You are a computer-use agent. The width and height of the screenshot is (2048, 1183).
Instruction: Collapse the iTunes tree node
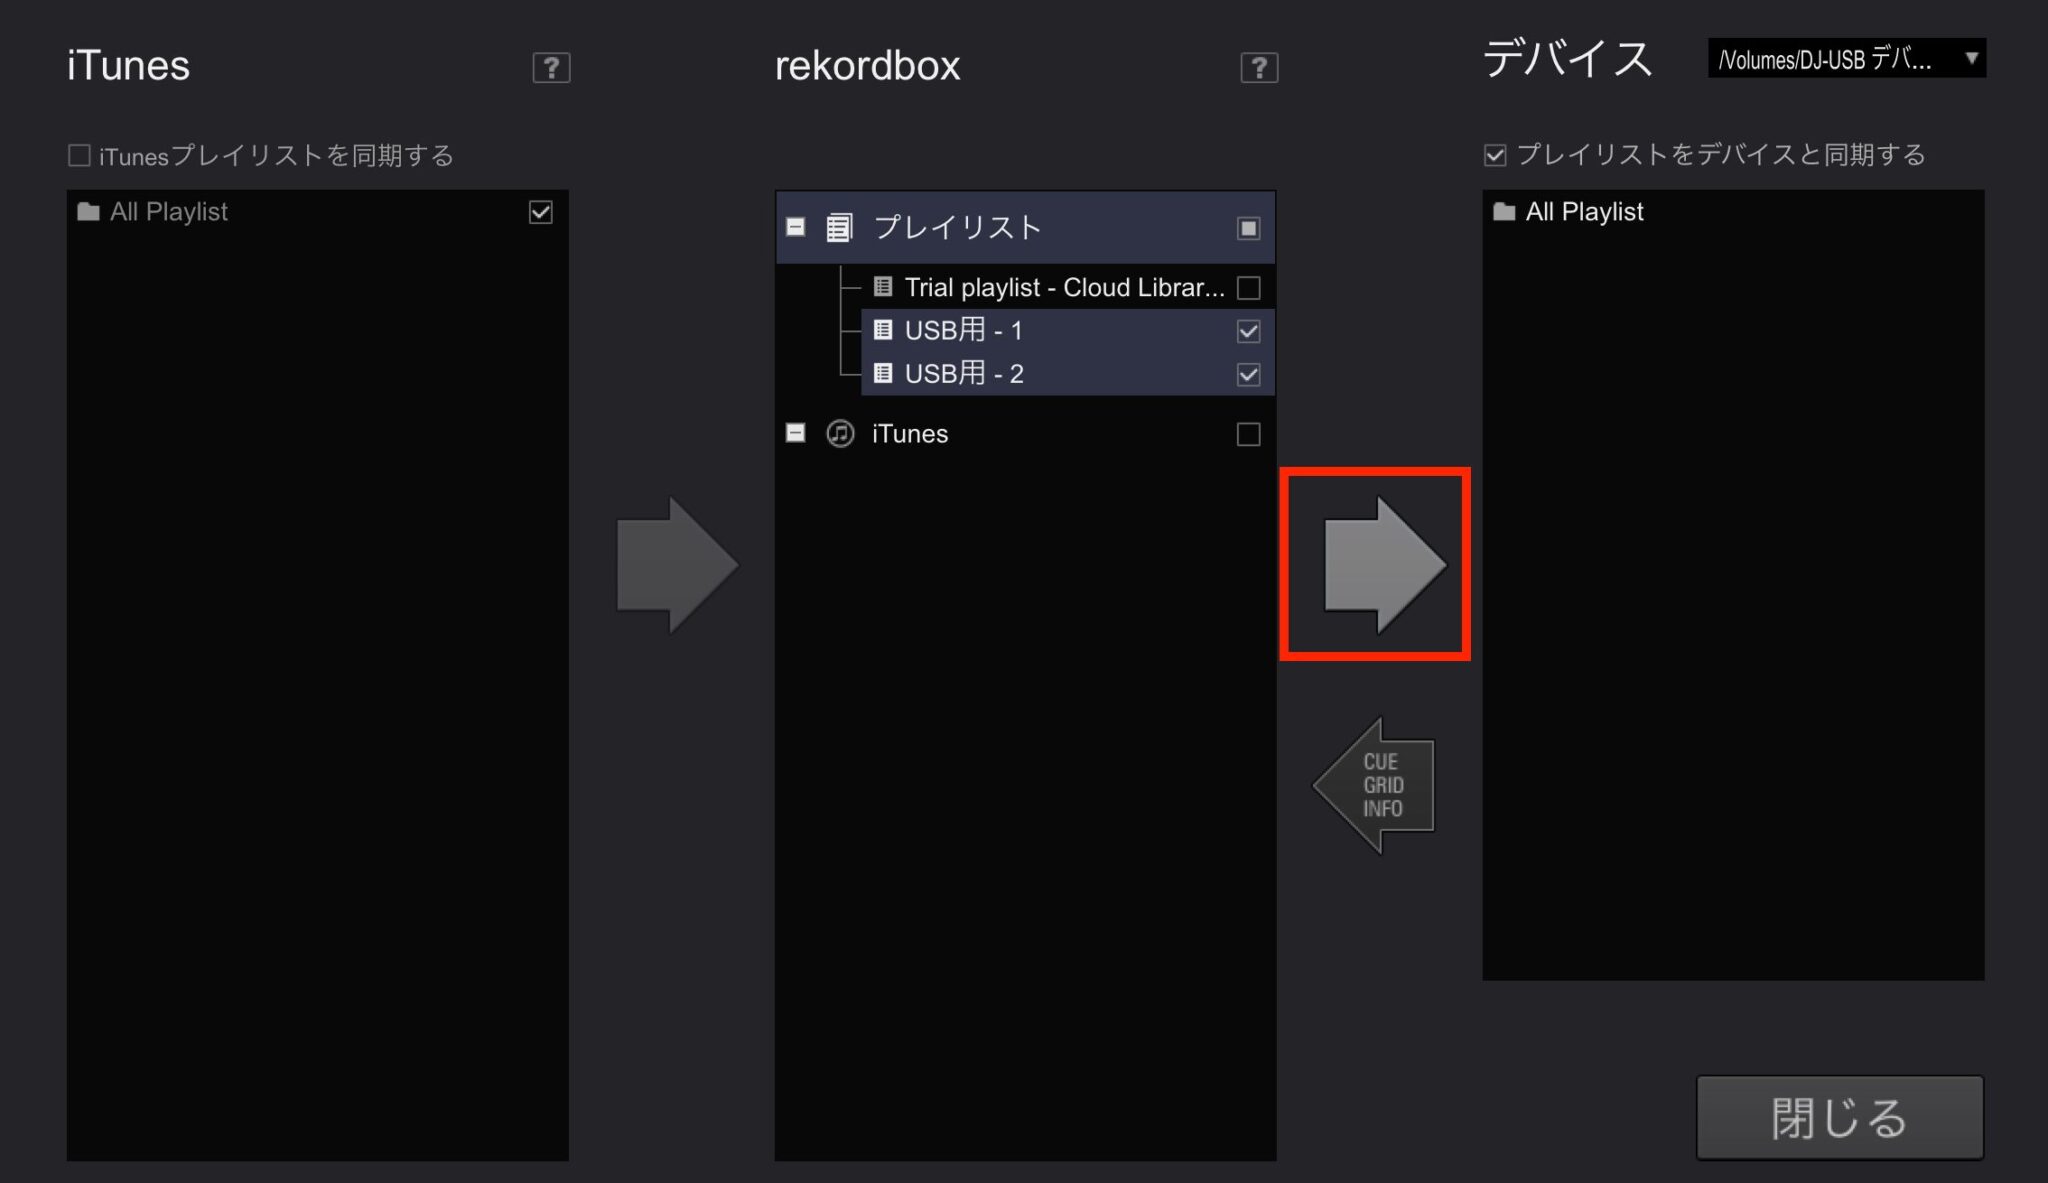pos(796,433)
